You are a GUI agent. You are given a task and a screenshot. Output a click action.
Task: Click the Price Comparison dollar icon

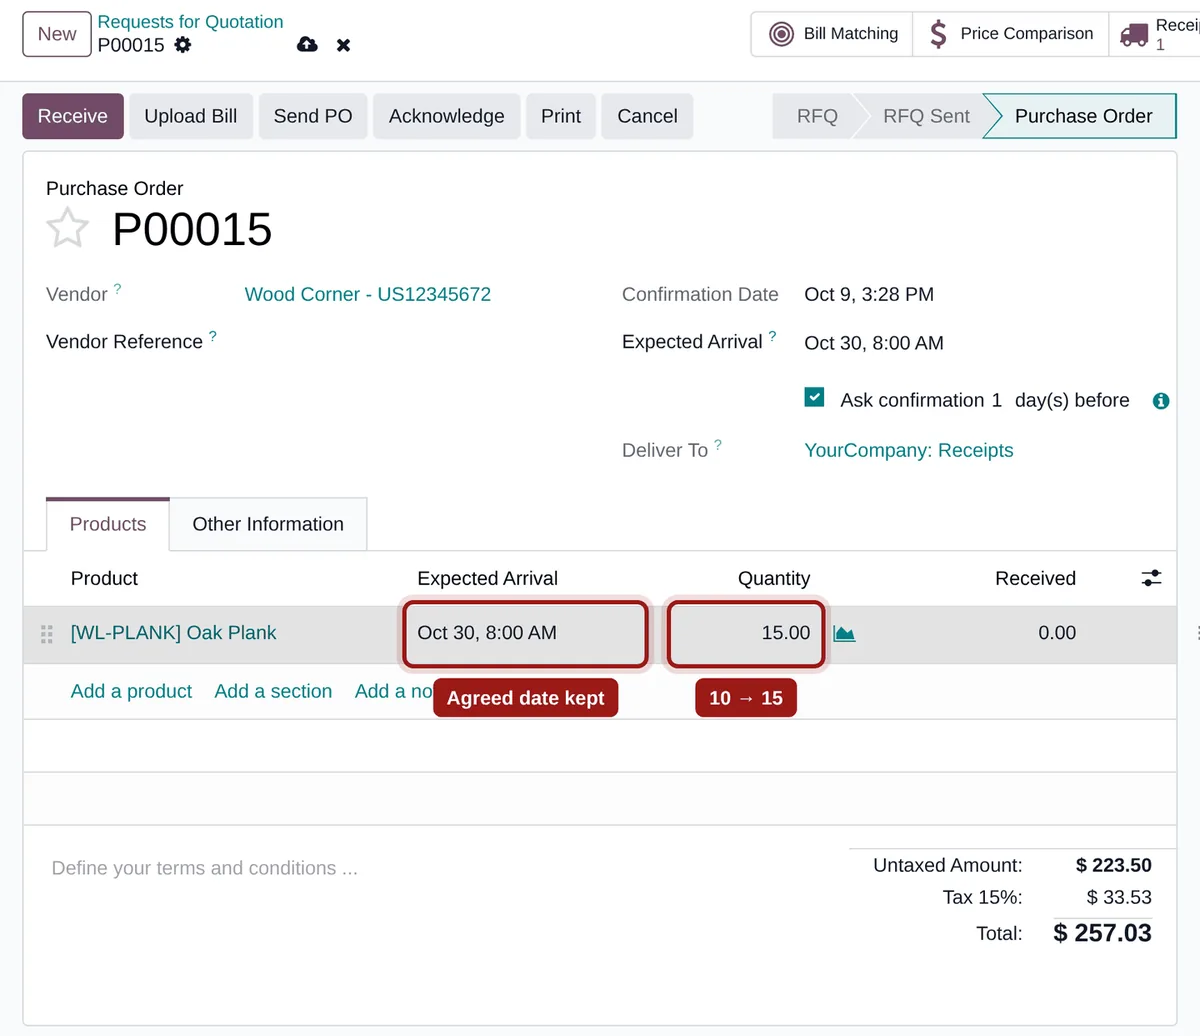938,34
